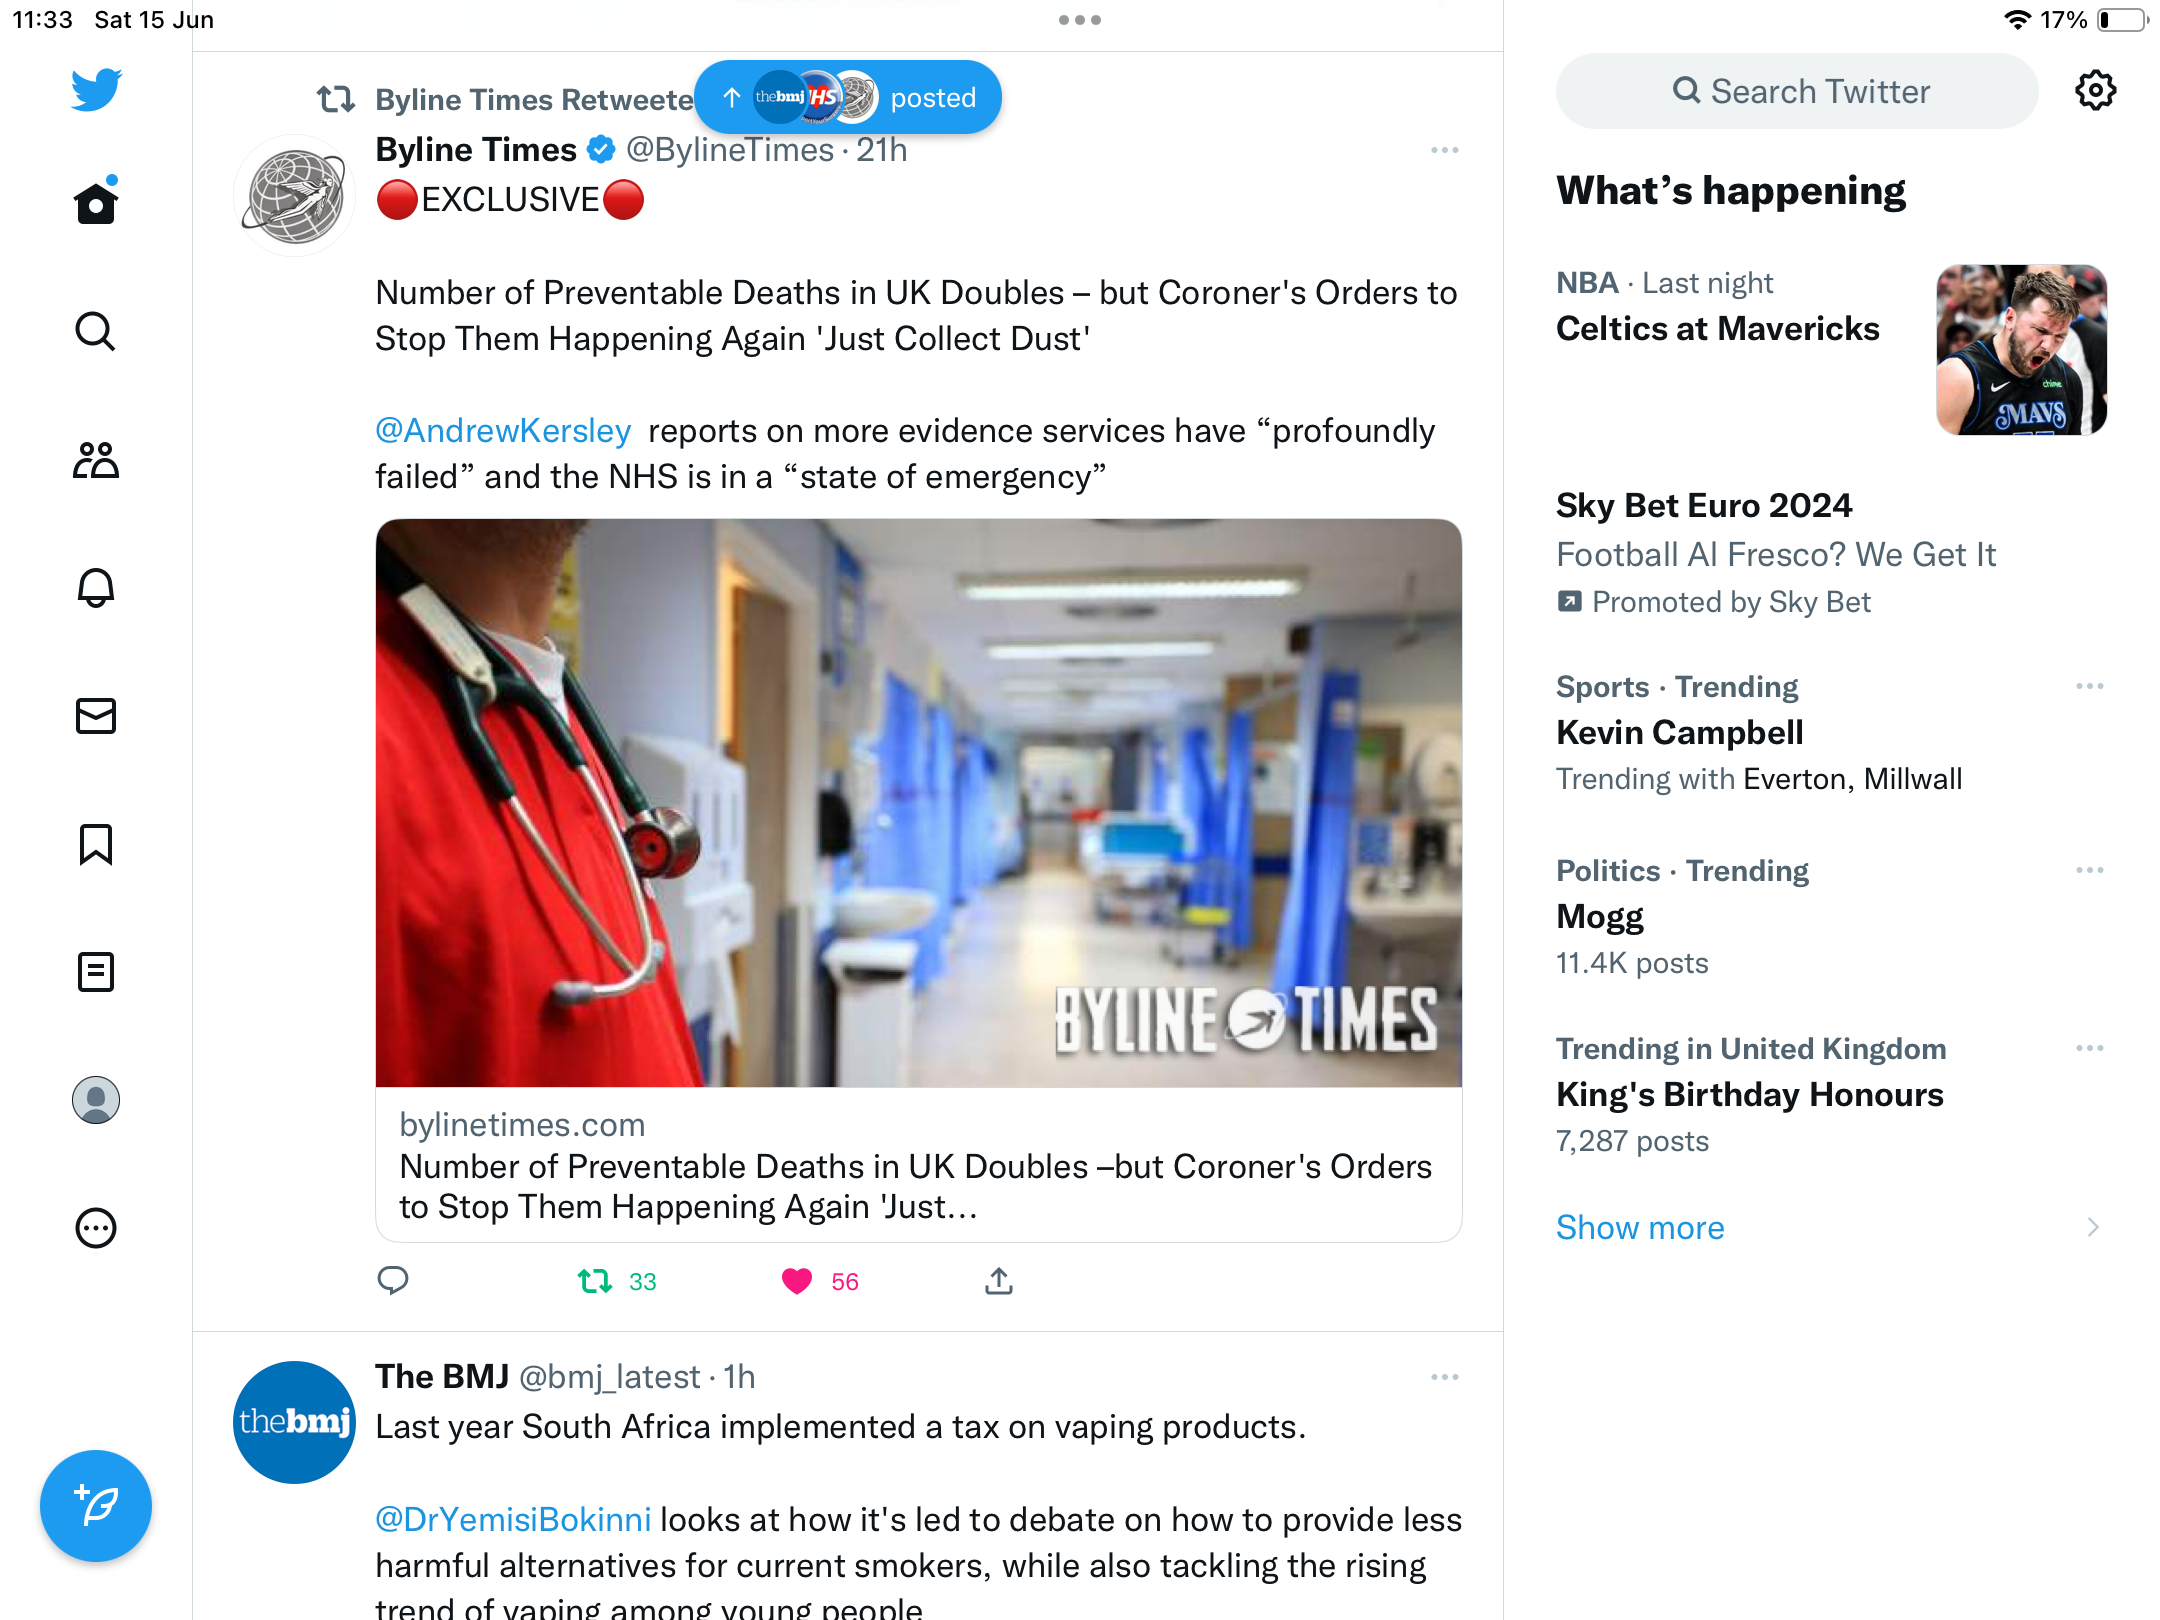Compose a new tweet
2160x1620 pixels.
tap(96, 1505)
